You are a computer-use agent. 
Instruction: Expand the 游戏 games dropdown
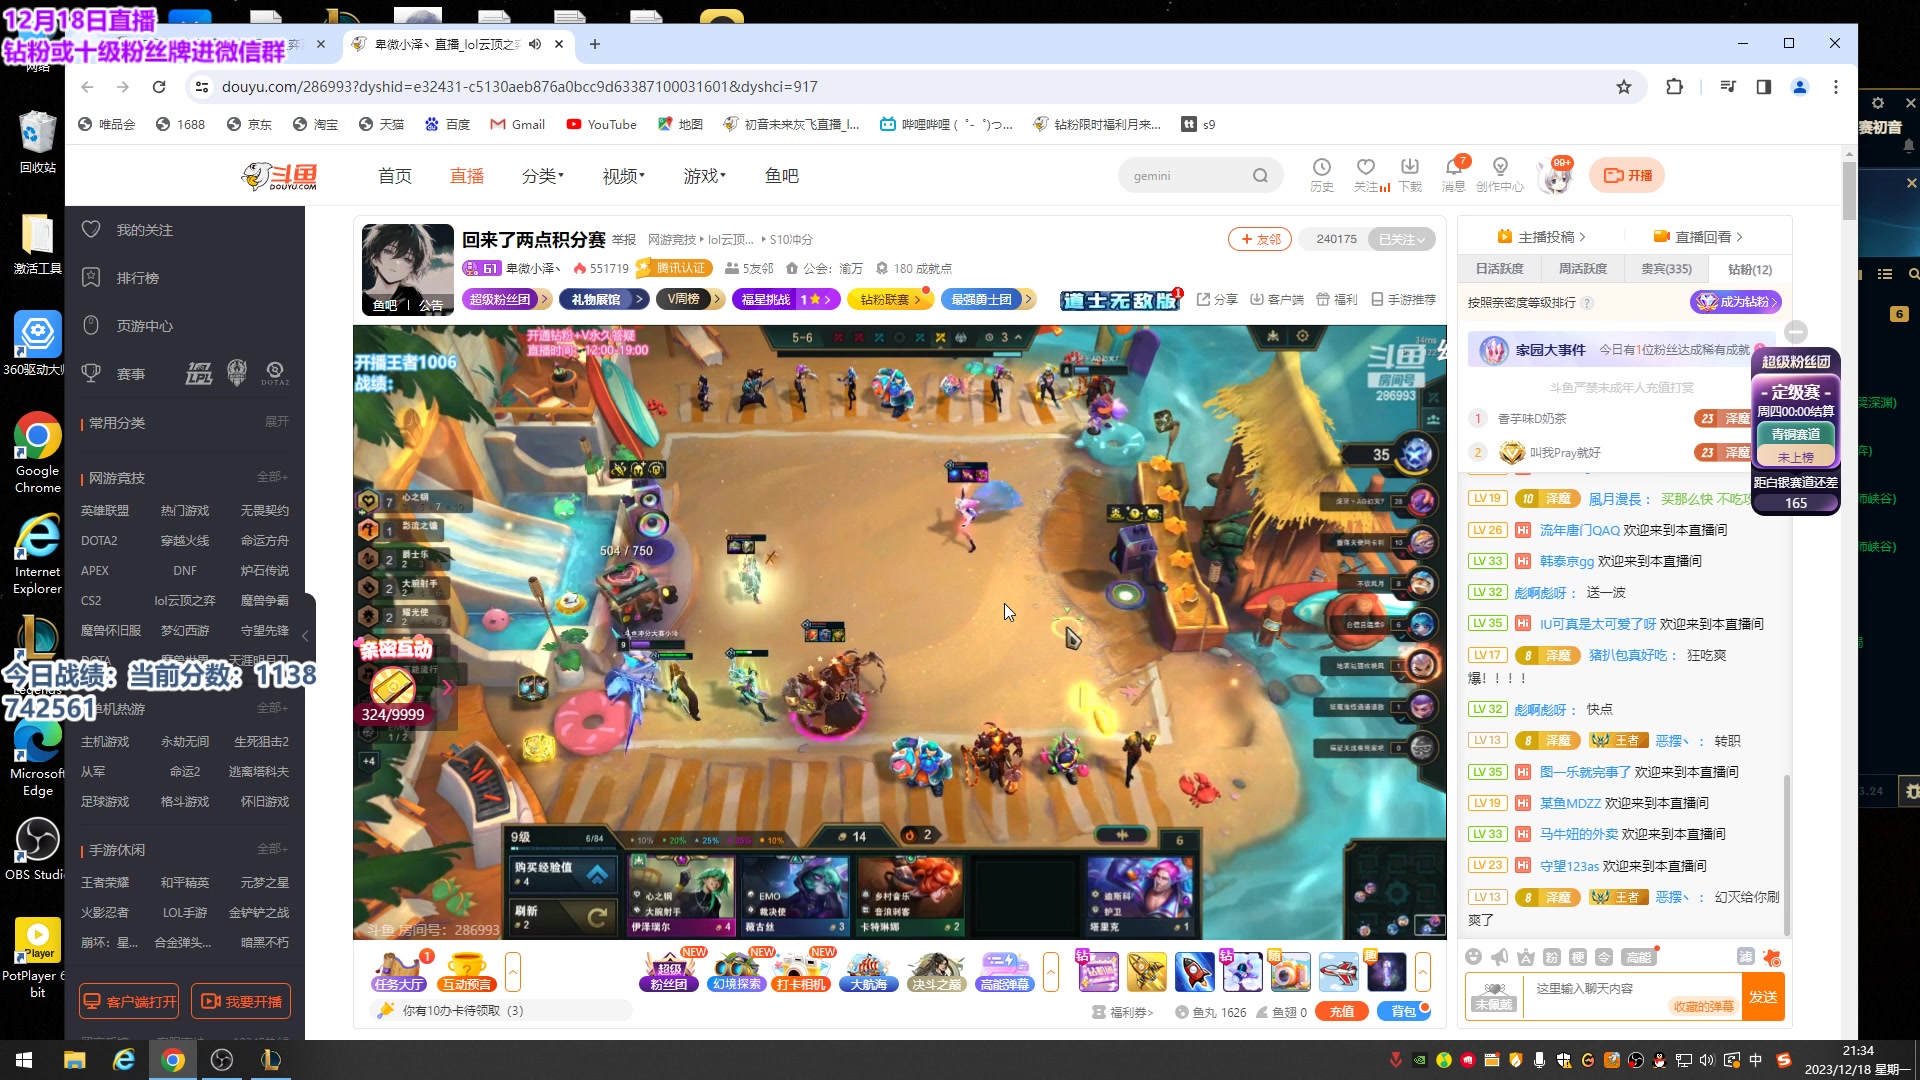[x=704, y=176]
